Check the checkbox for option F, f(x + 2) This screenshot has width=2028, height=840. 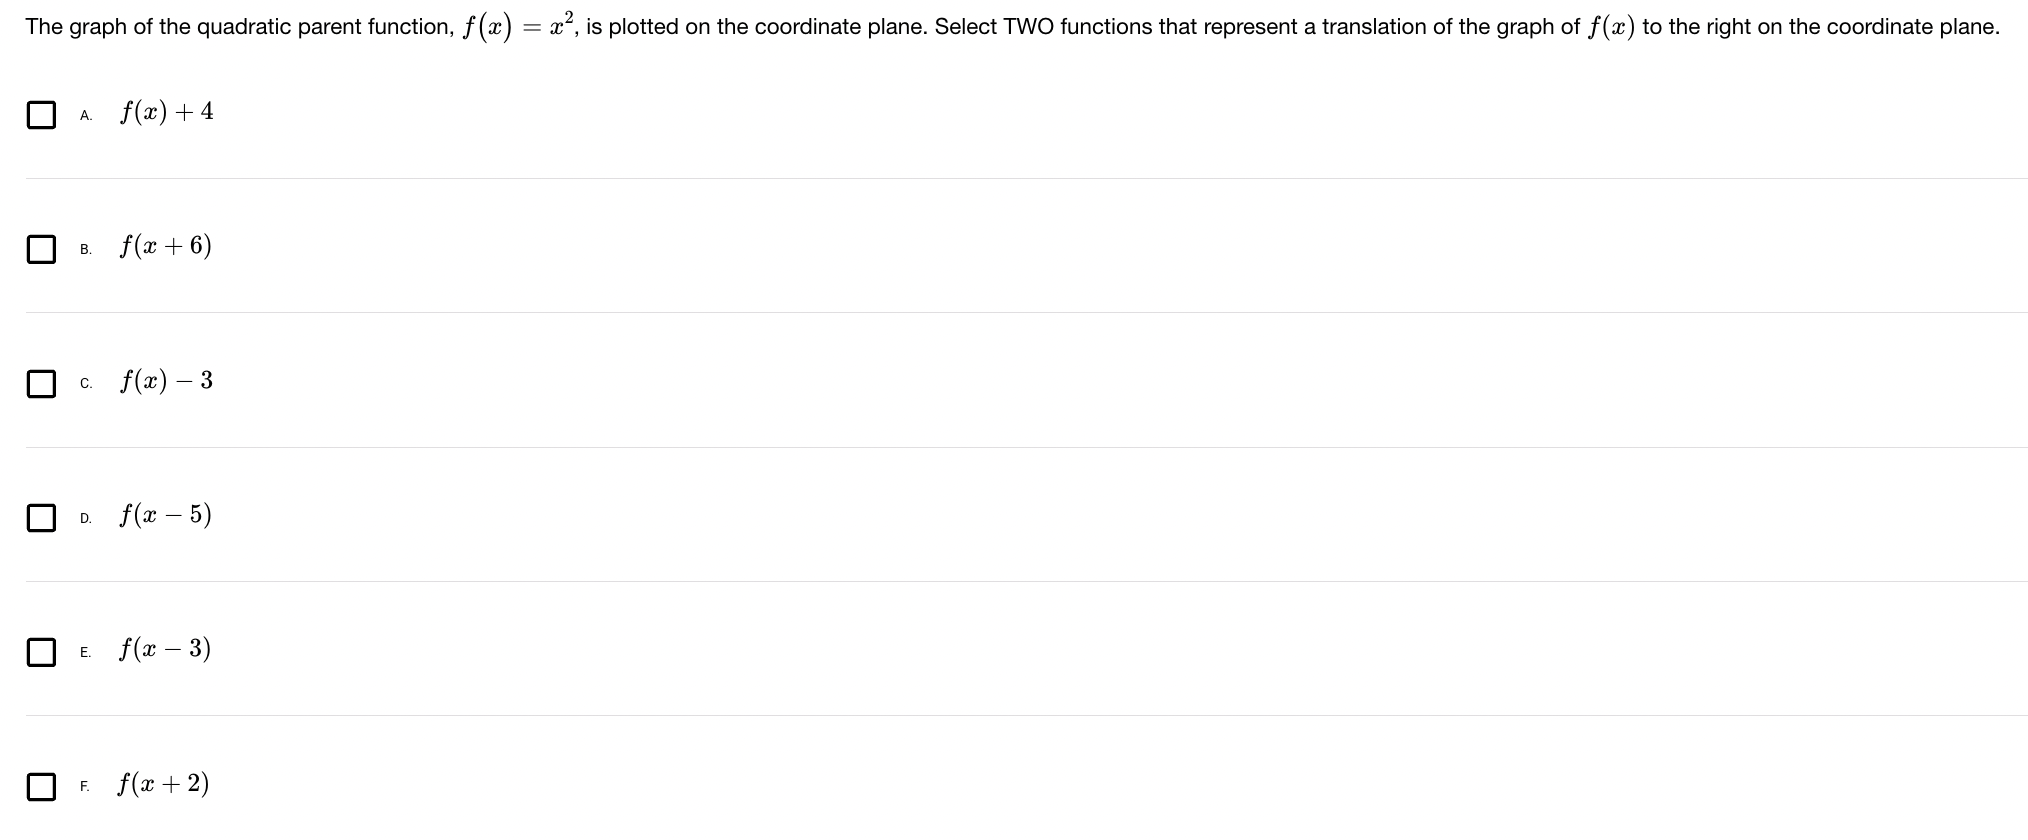click(x=40, y=787)
